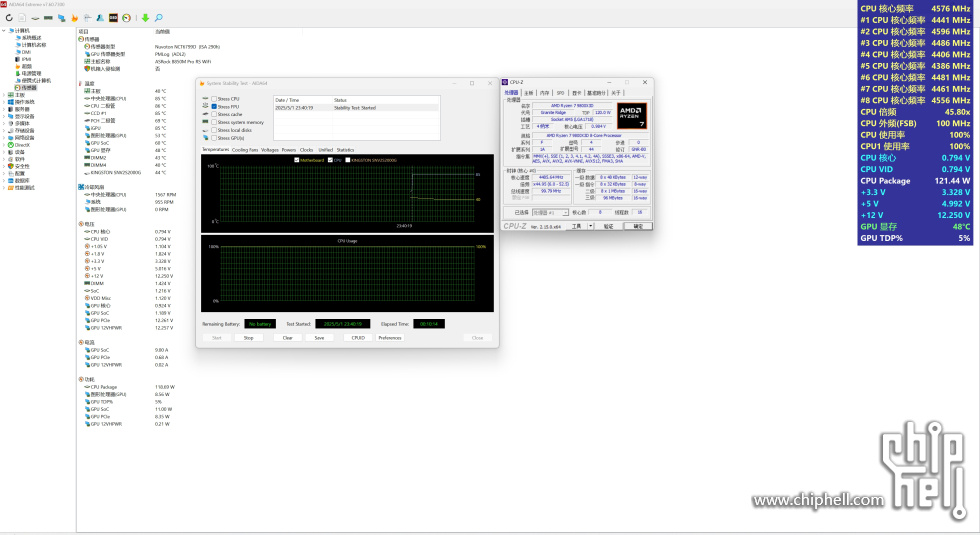The image size is (980, 535).
Task: Enable the Stress GPU(s) checkbox
Action: (214, 138)
